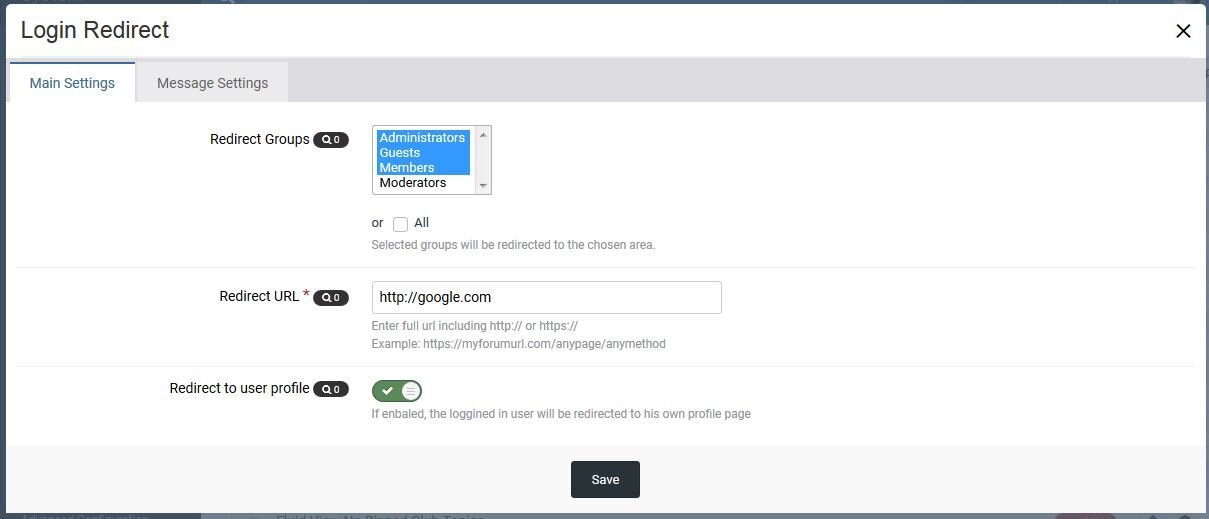Disable the Redirect to user profile switch
The width and height of the screenshot is (1209, 519).
397,391
